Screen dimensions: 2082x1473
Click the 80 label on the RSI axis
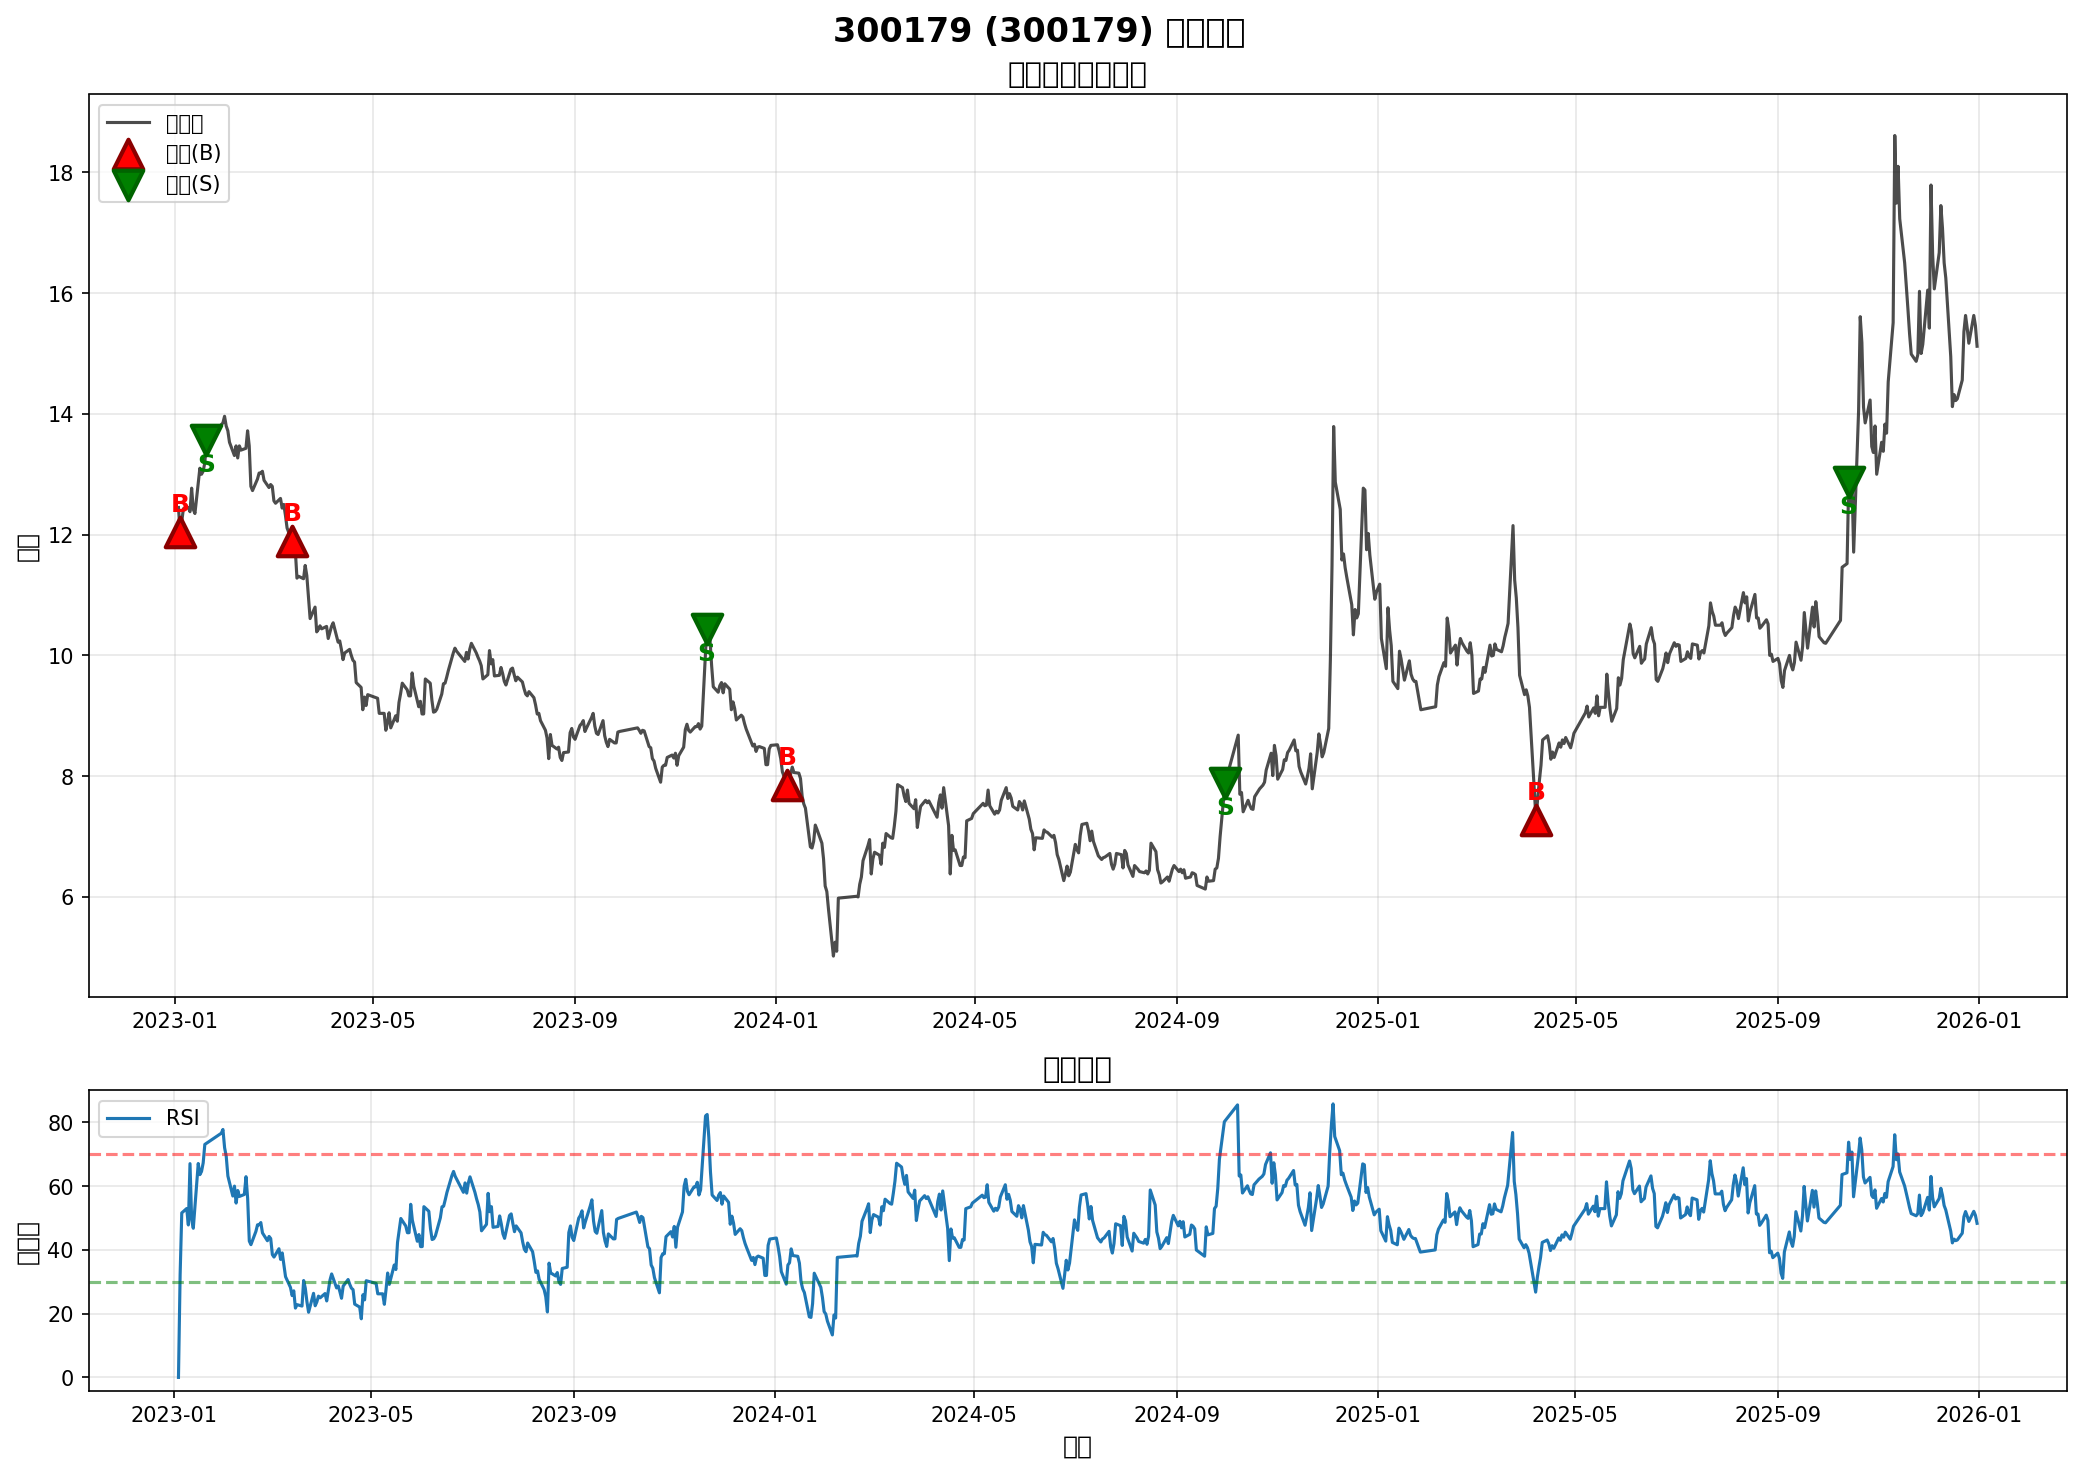61,1123
